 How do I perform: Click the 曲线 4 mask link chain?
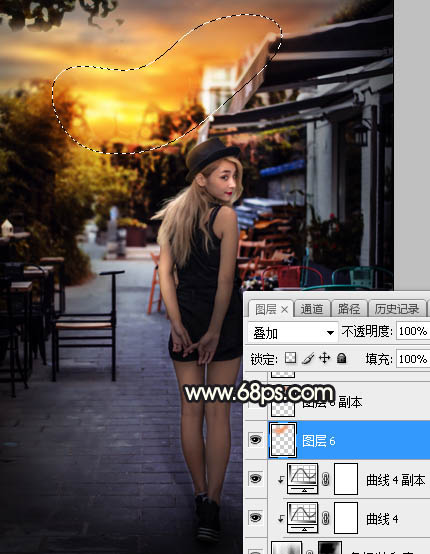pyautogui.click(x=326, y=518)
